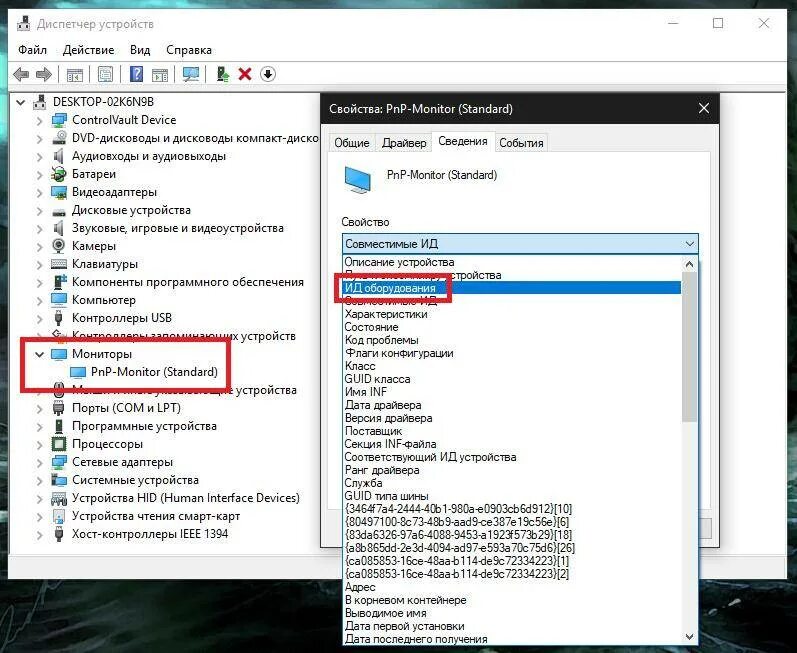Click the ControlVault Device icon
797x653 pixels.
click(x=59, y=120)
